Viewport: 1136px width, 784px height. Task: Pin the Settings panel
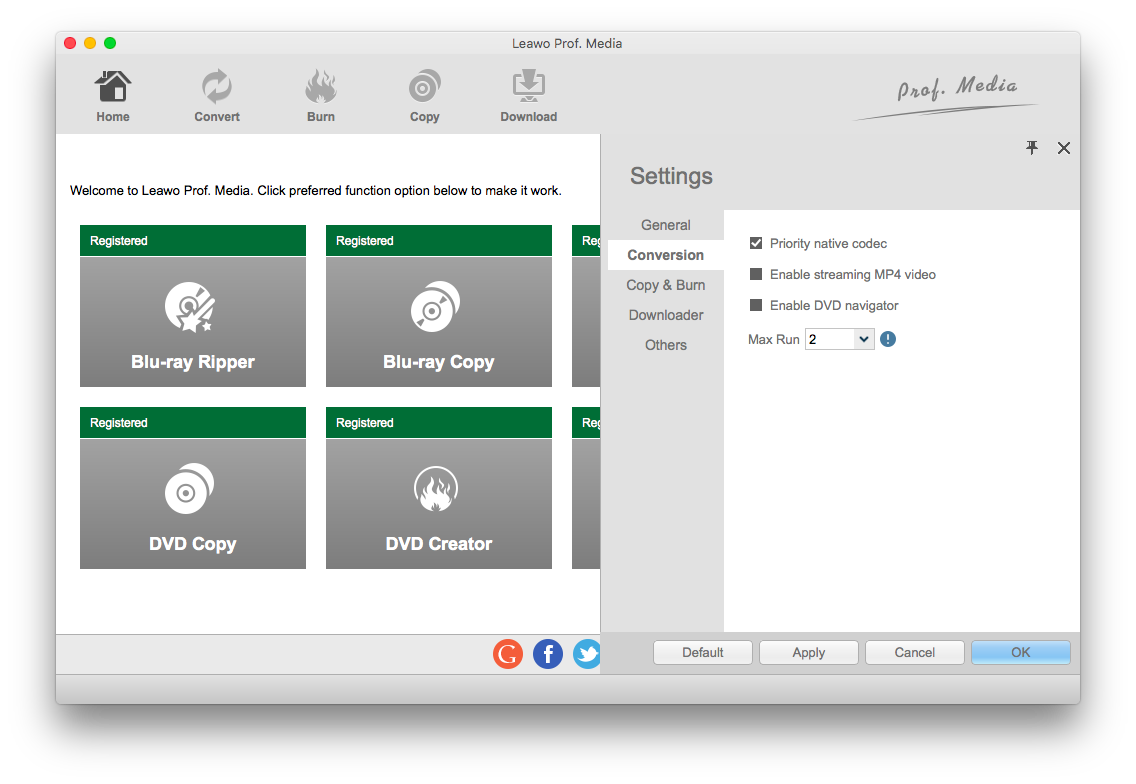point(1032,148)
